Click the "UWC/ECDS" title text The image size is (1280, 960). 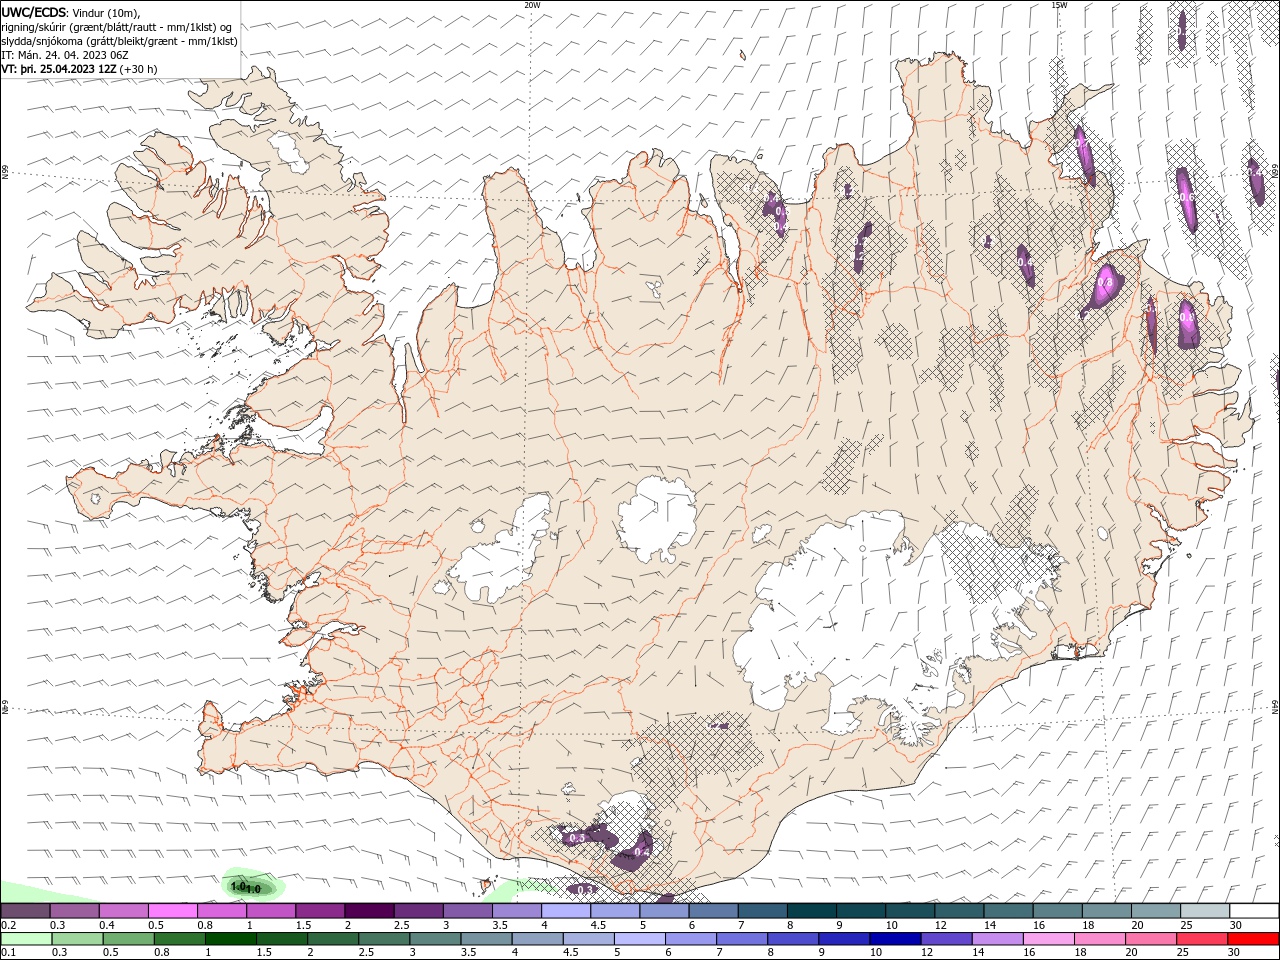pyautogui.click(x=36, y=12)
